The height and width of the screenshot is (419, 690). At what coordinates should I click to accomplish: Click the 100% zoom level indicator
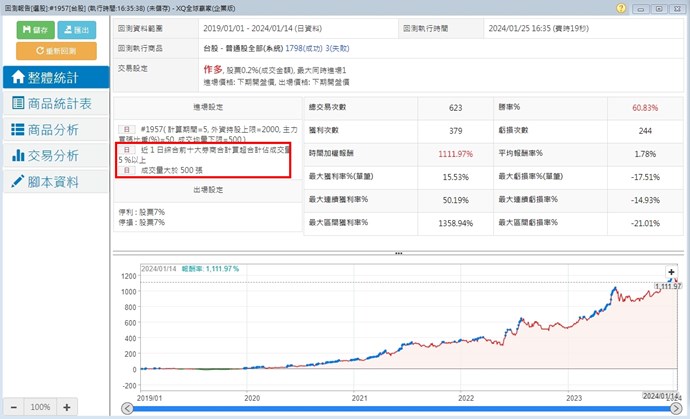pos(39,407)
